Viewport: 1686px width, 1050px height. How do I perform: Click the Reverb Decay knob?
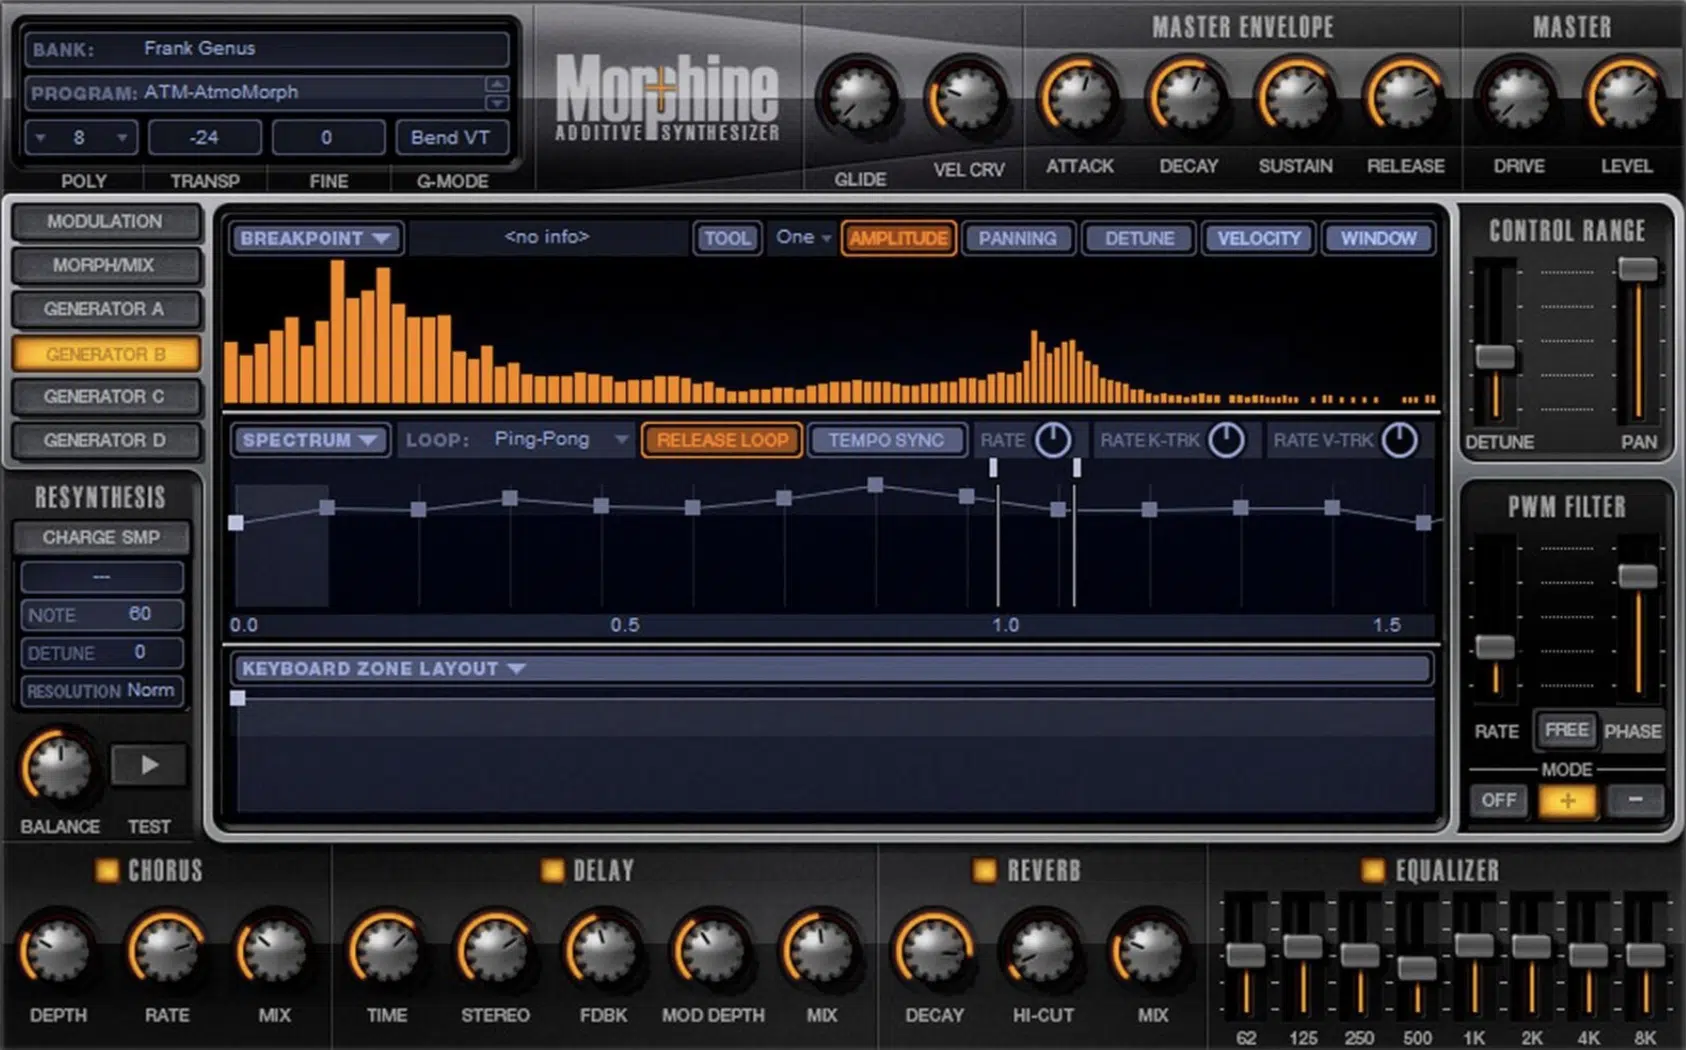pos(934,949)
